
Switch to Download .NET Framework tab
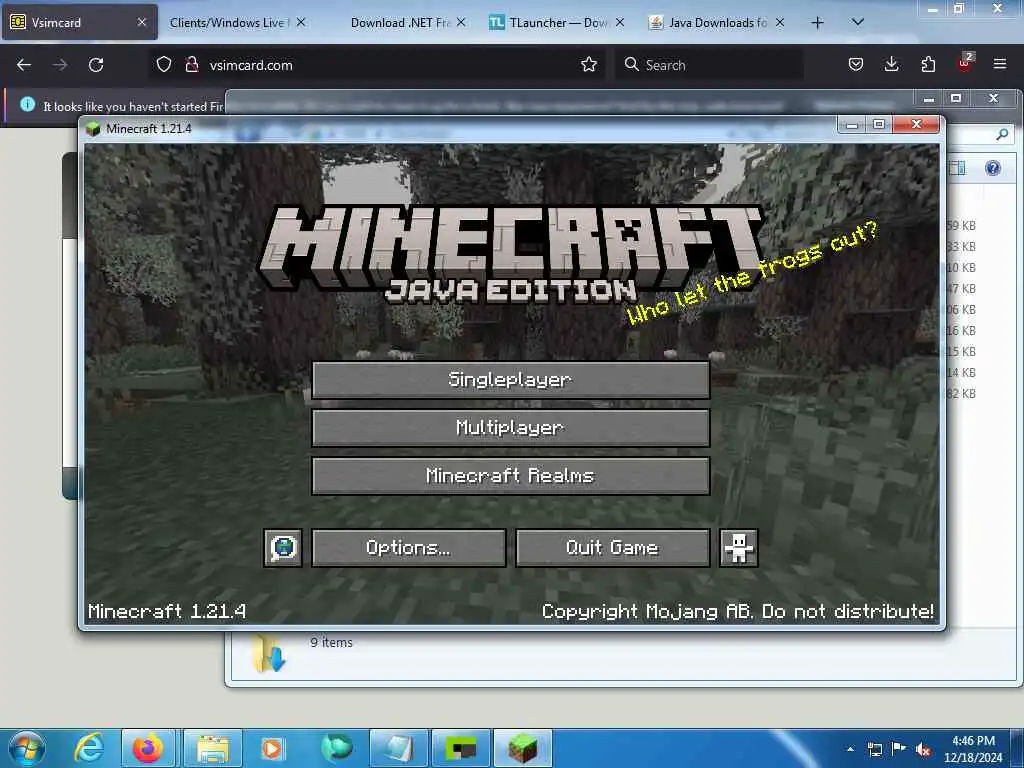(x=400, y=23)
